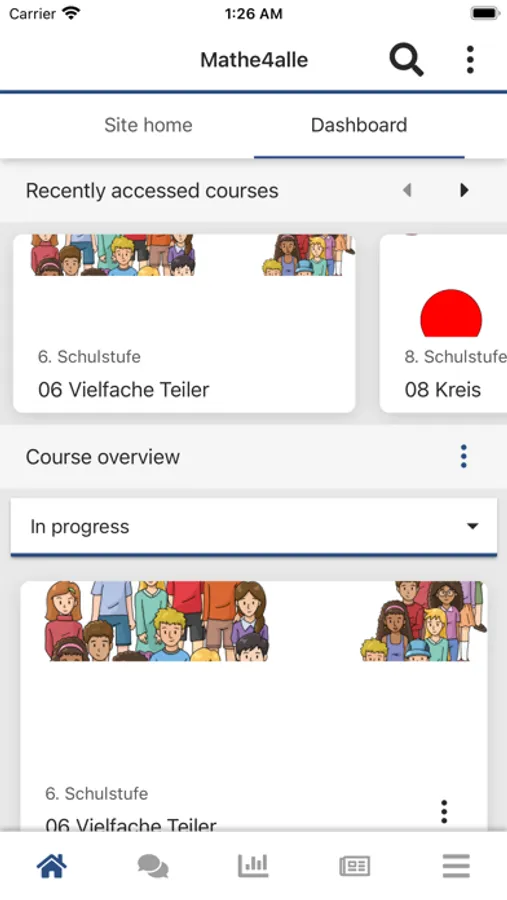Tap the home icon in bottom bar
The height and width of the screenshot is (900, 507).
point(52,866)
